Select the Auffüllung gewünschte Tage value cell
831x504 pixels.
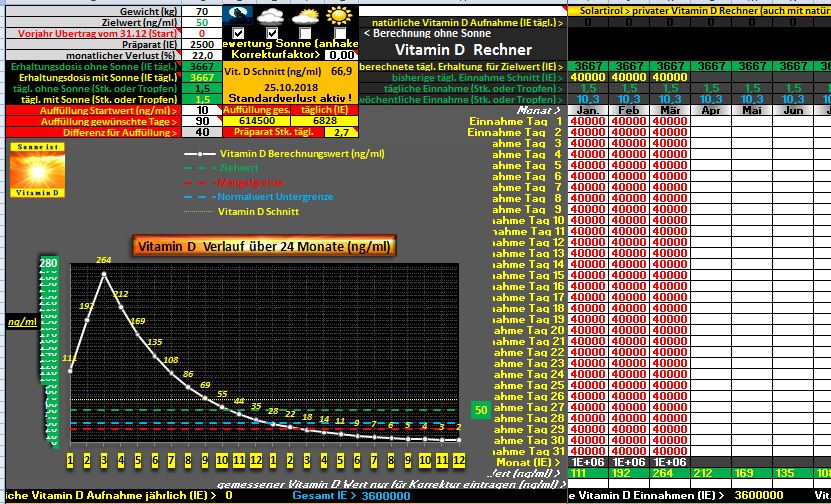tap(202, 121)
